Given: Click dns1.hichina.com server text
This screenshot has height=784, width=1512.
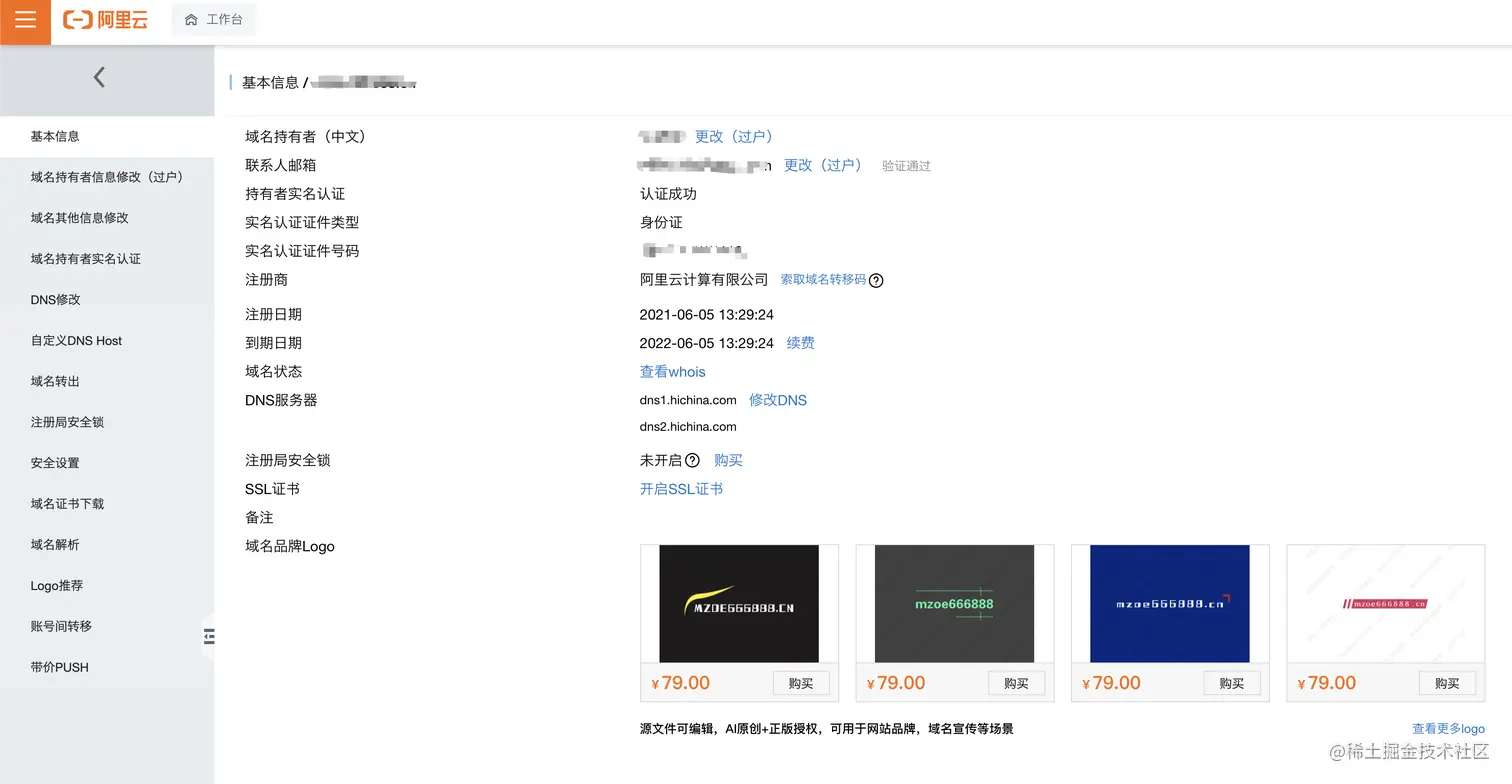Looking at the screenshot, I should (x=688, y=400).
